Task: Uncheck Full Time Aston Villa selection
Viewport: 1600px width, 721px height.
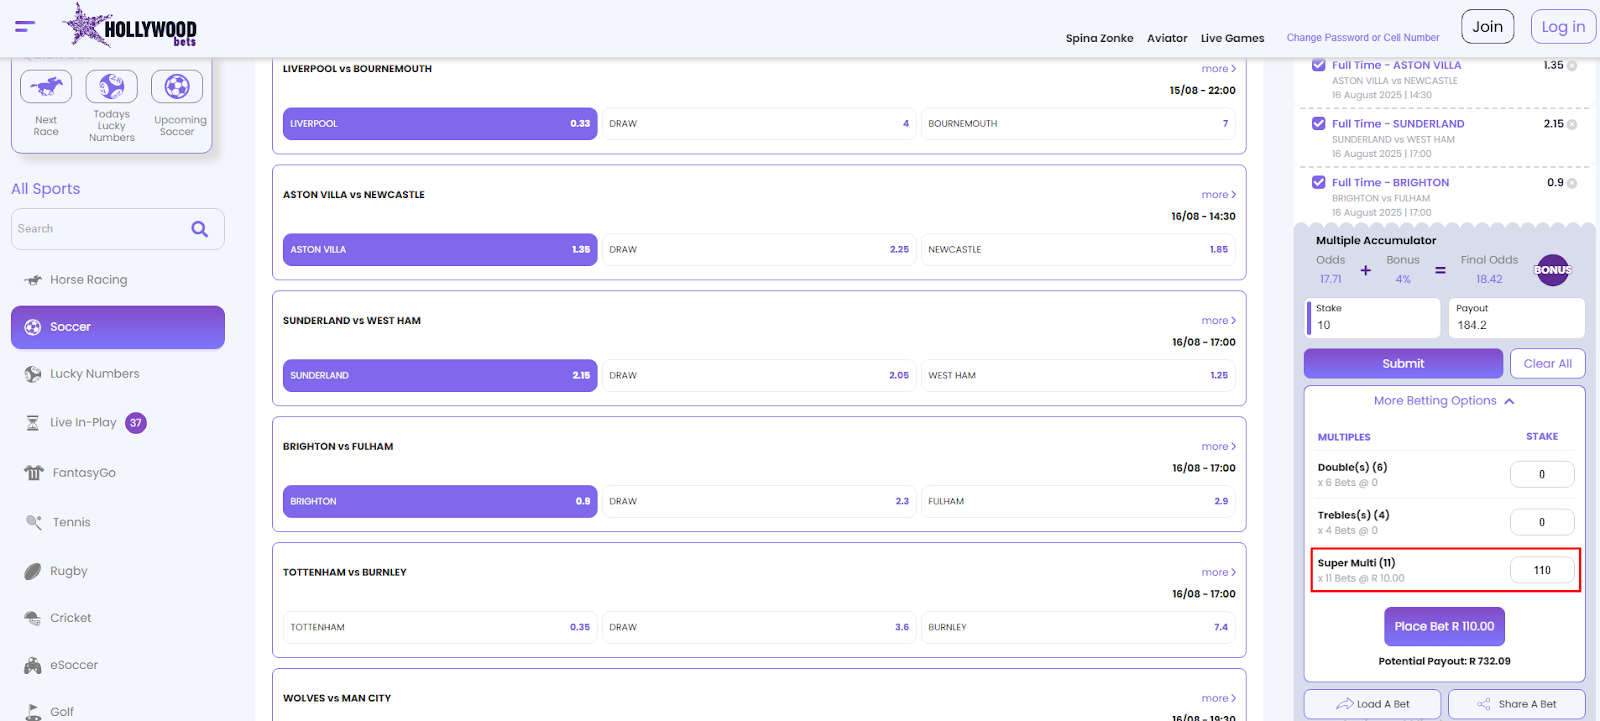Action: (x=1318, y=66)
